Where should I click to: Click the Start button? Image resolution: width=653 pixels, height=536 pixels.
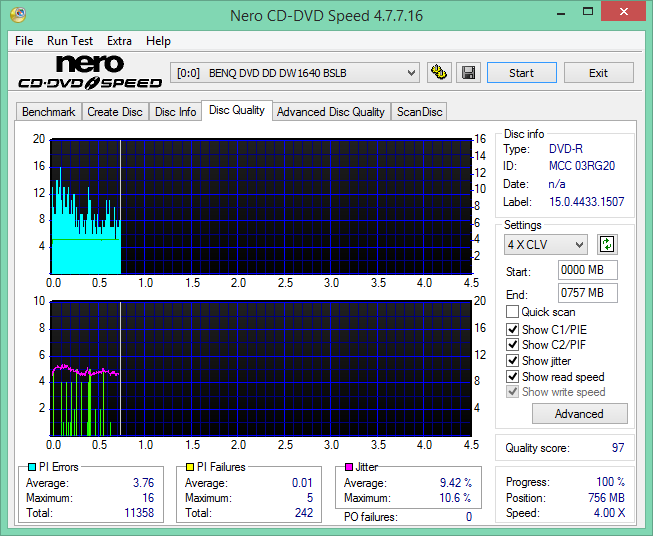(521, 73)
